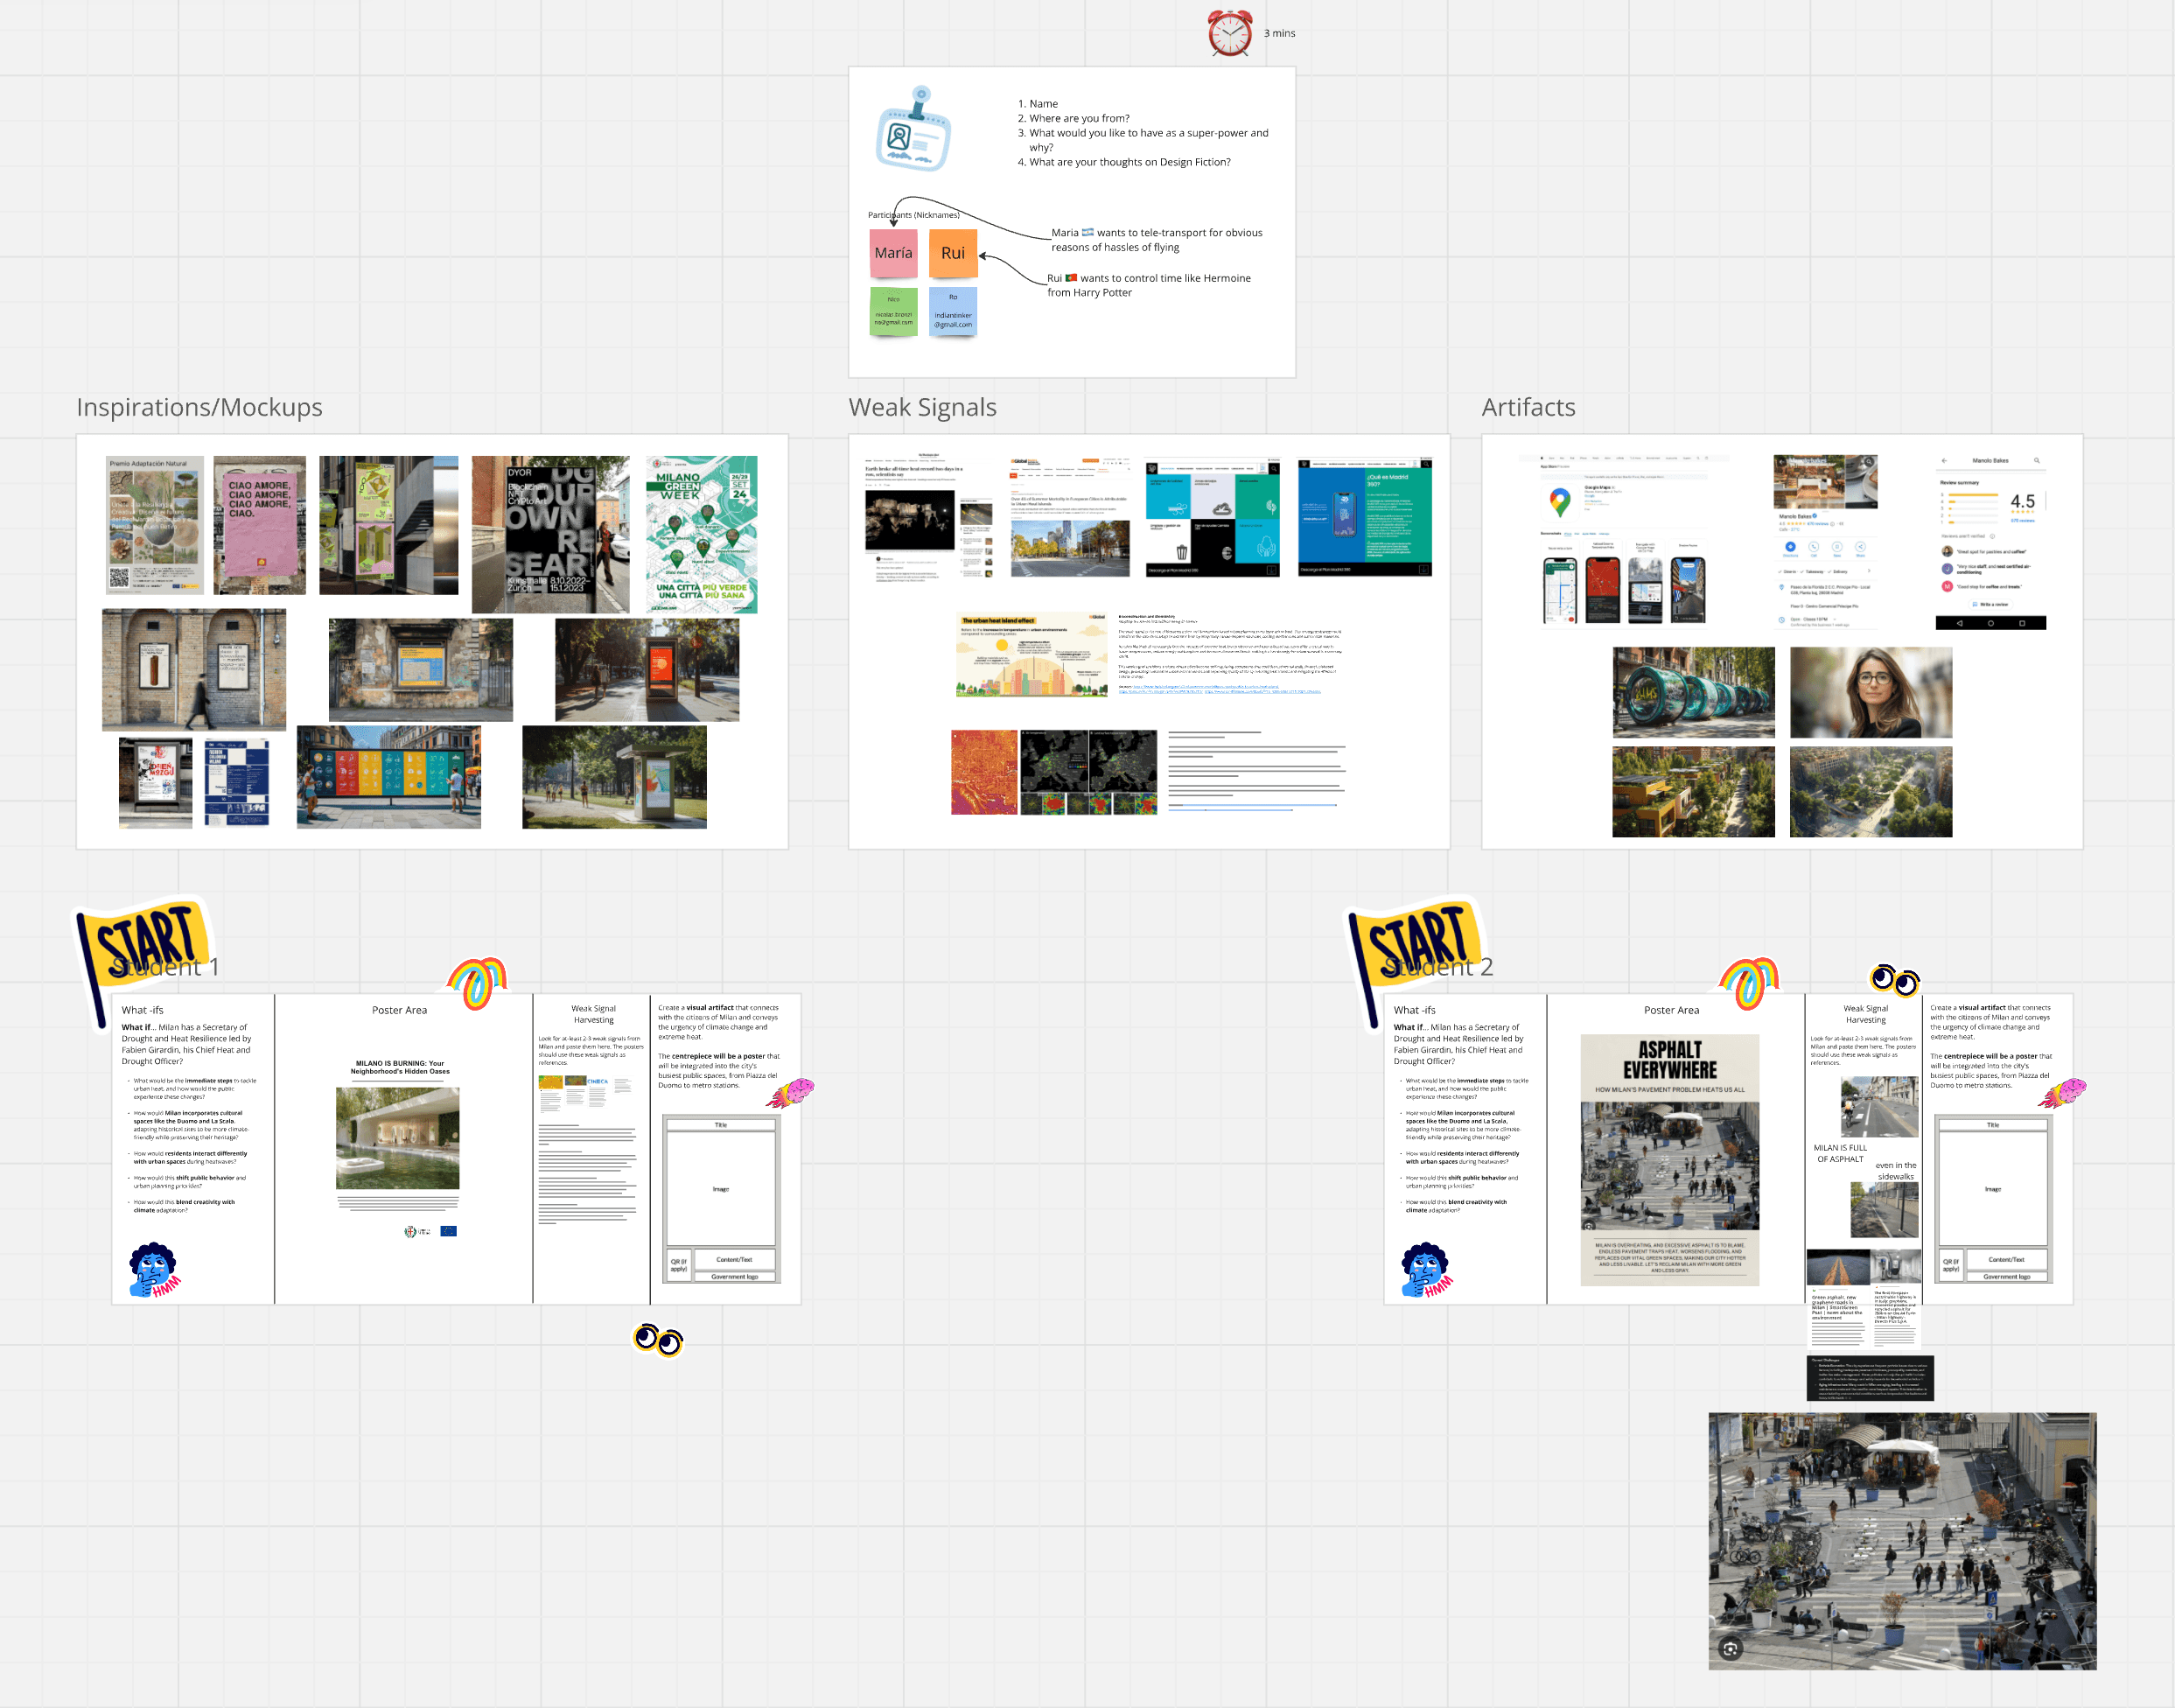Click the lens icon on large piazza photo
Screen dimensions: 2175x1708
1730,1649
